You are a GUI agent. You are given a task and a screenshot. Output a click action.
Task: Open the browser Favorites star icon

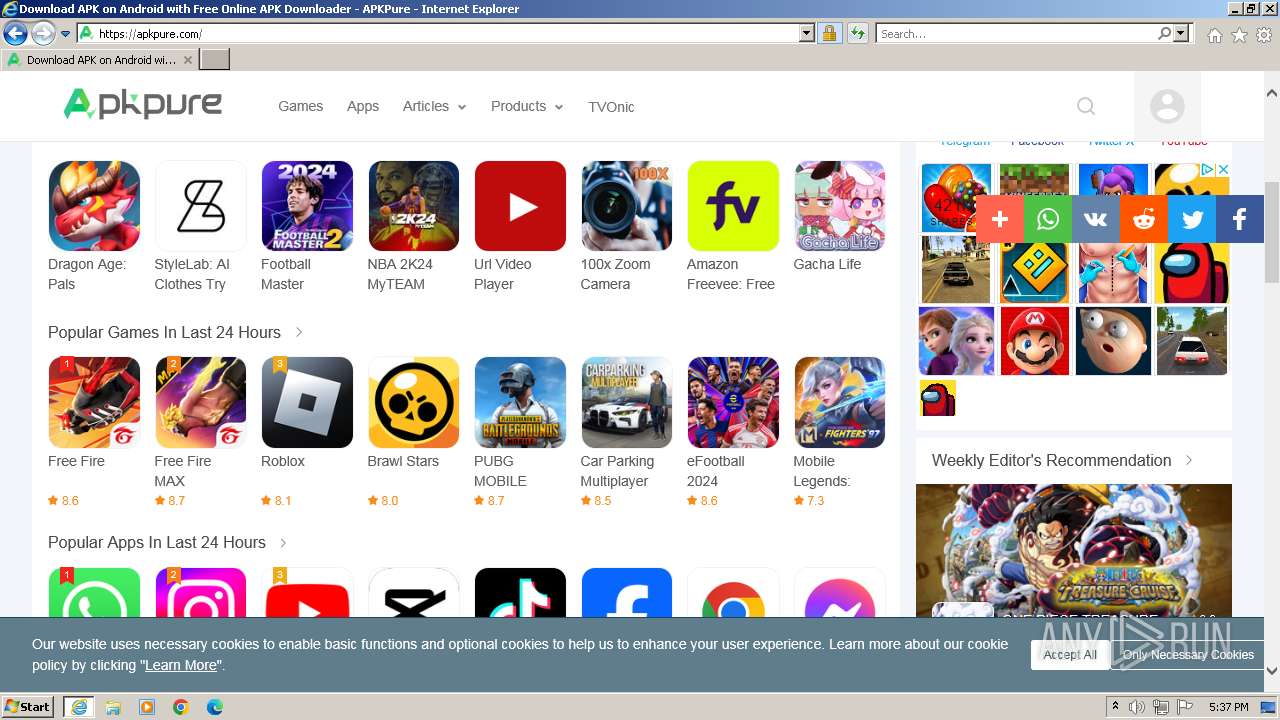1239,35
